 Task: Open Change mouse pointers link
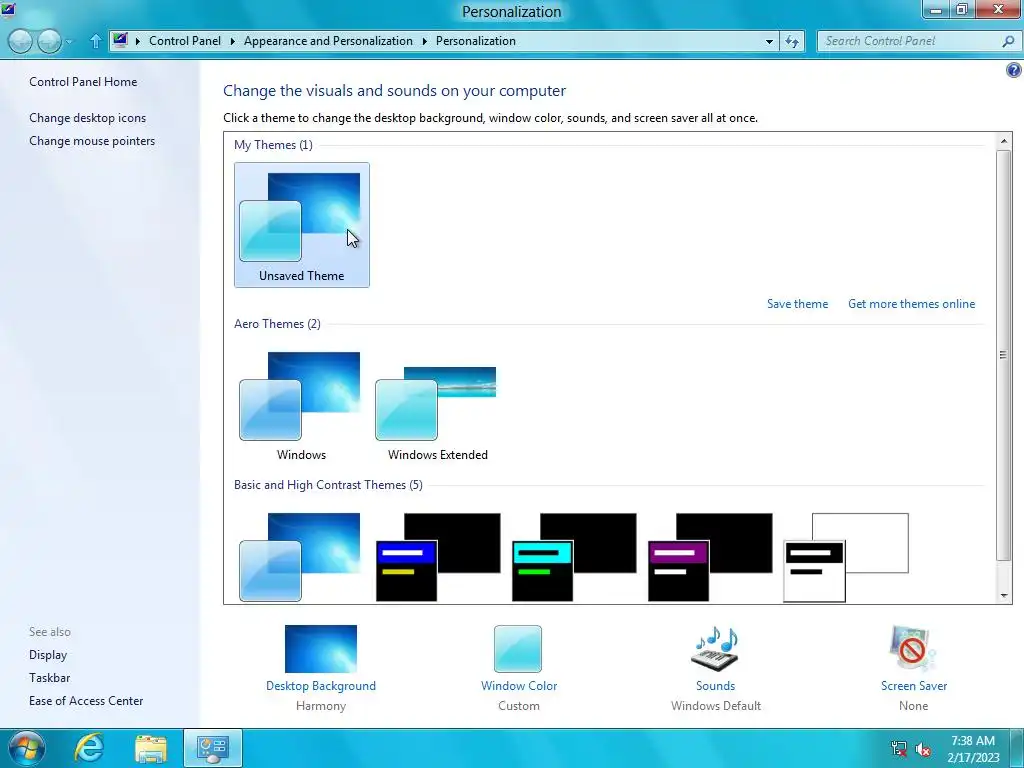[x=92, y=141]
